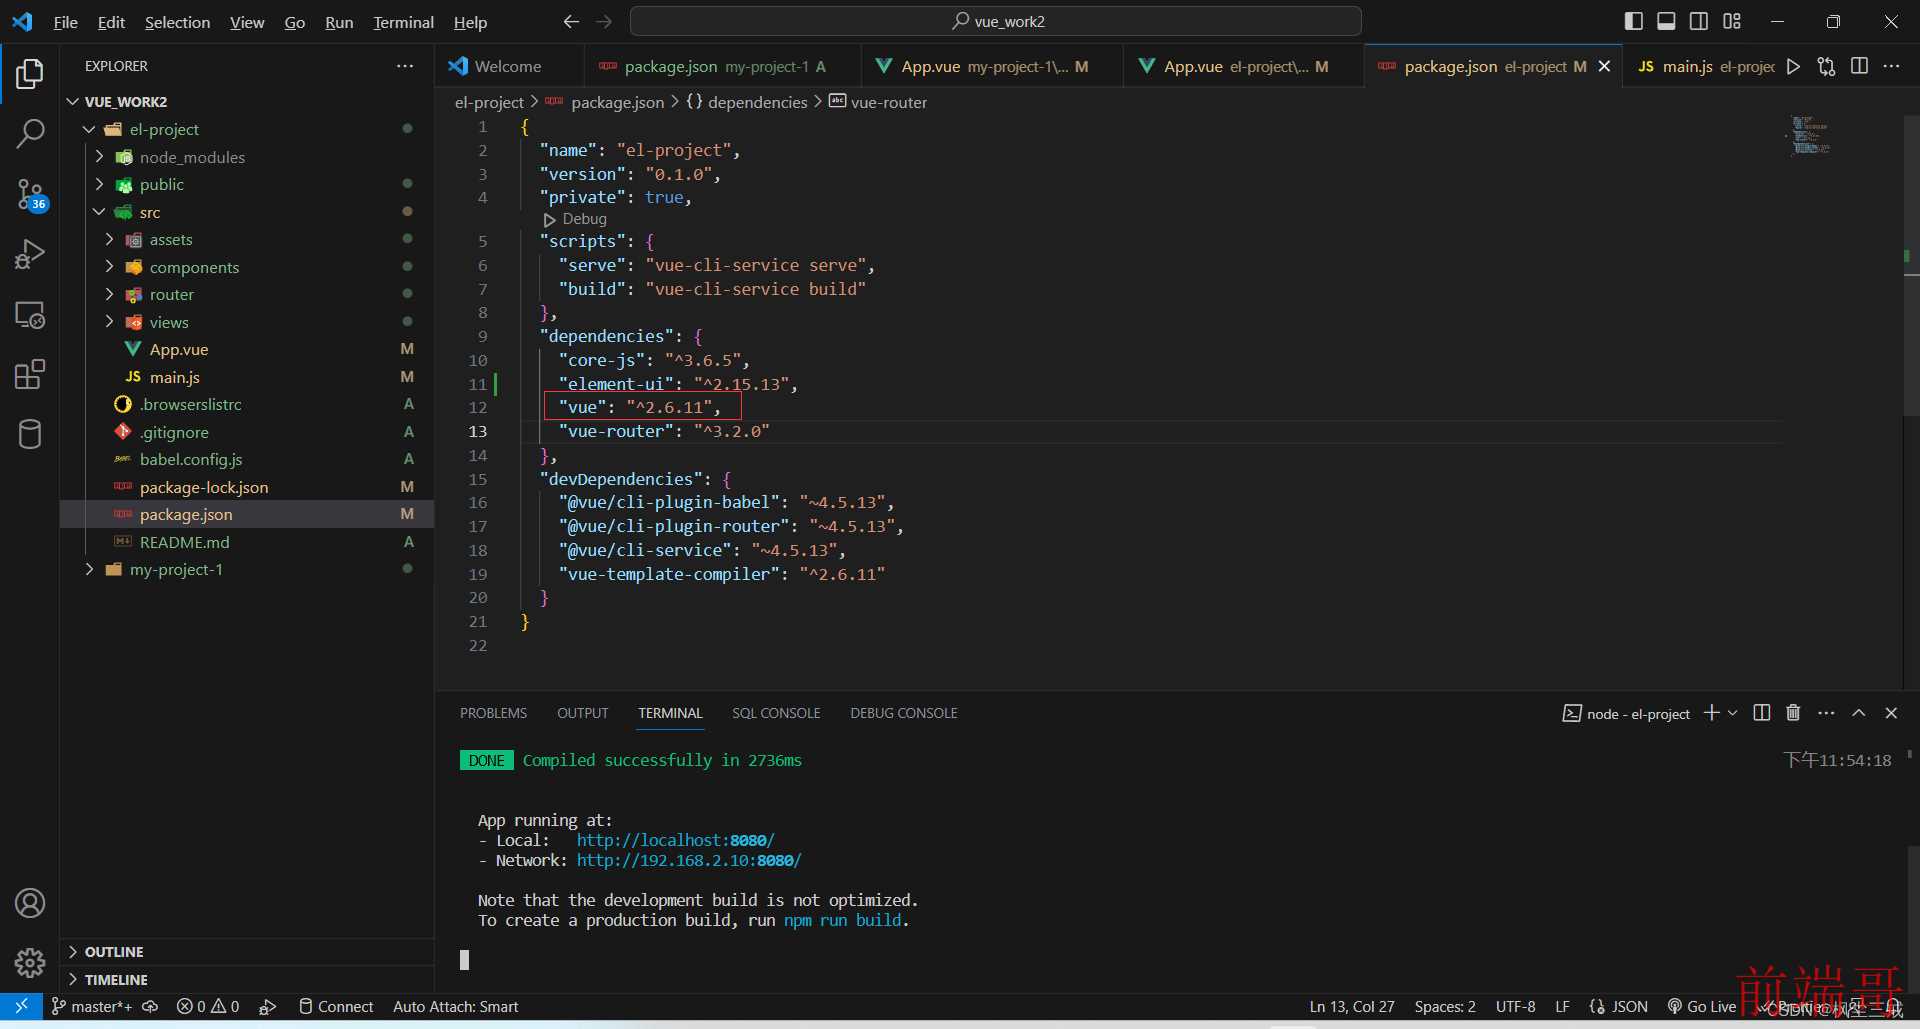Click the Connect button in status bar
This screenshot has height=1029, width=1920.
point(336,1006)
